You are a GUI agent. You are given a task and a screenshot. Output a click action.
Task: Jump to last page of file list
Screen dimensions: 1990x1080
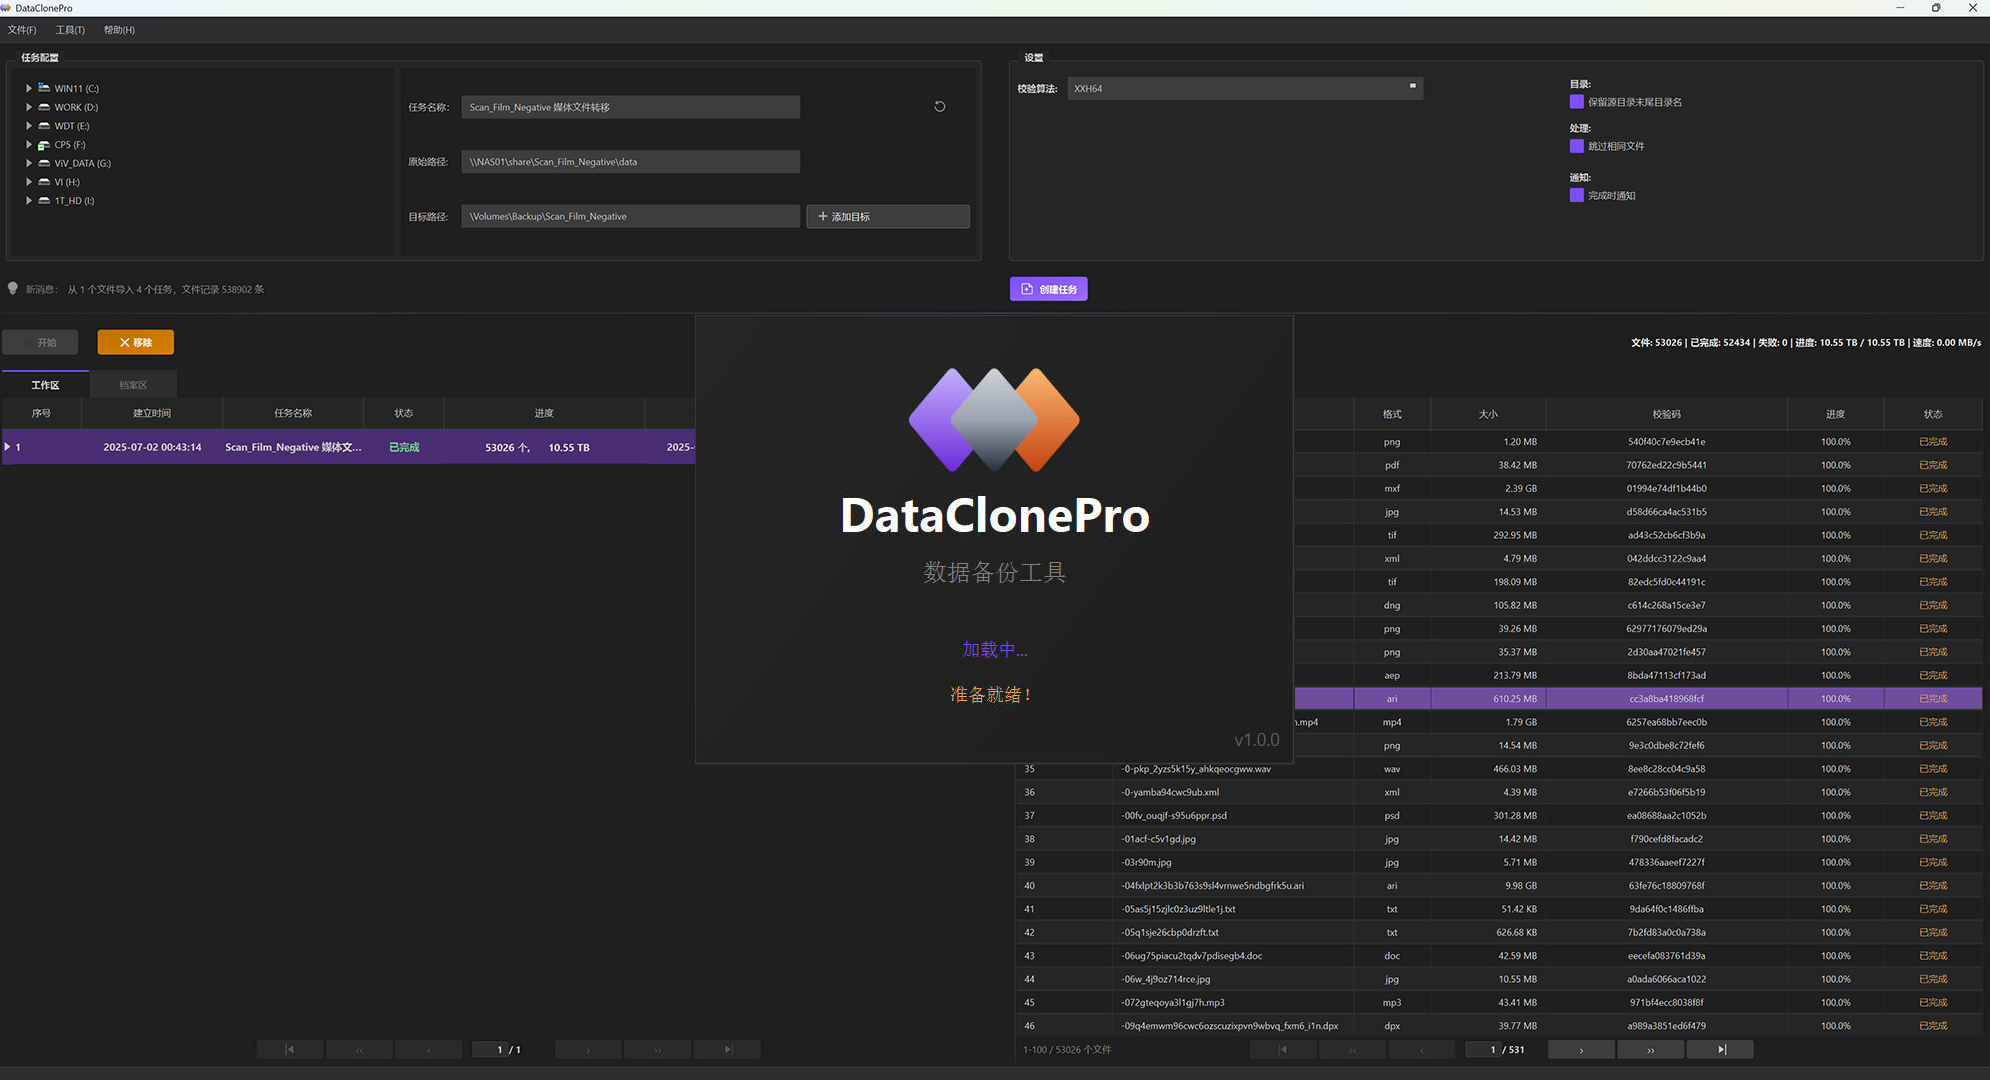coord(1721,1049)
